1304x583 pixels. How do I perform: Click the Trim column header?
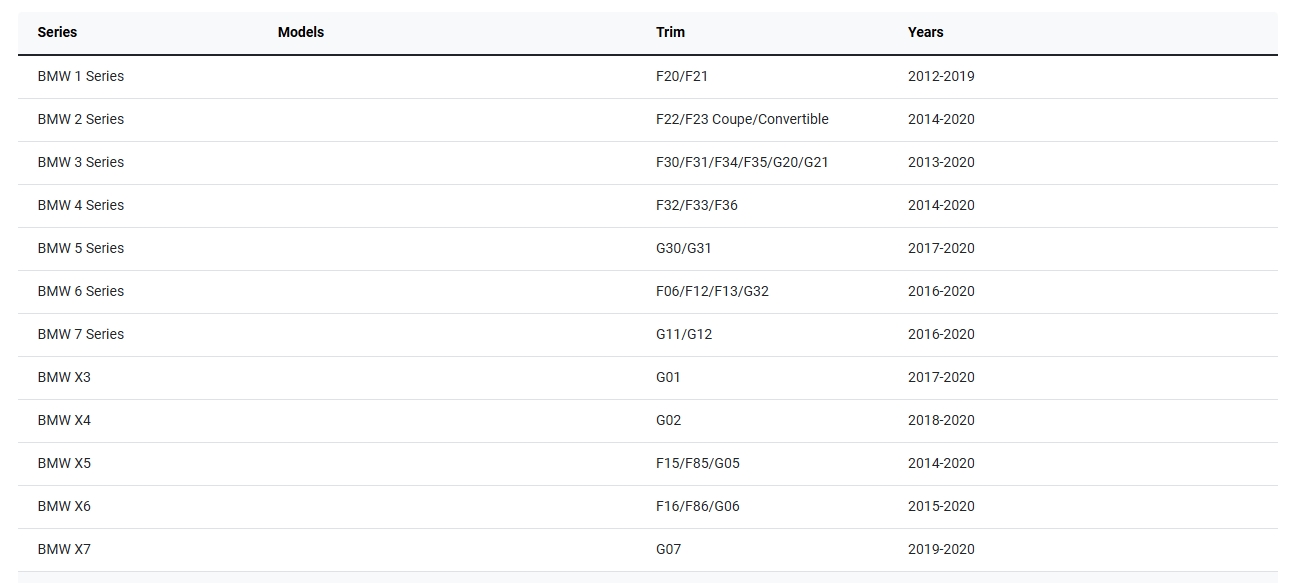670,32
